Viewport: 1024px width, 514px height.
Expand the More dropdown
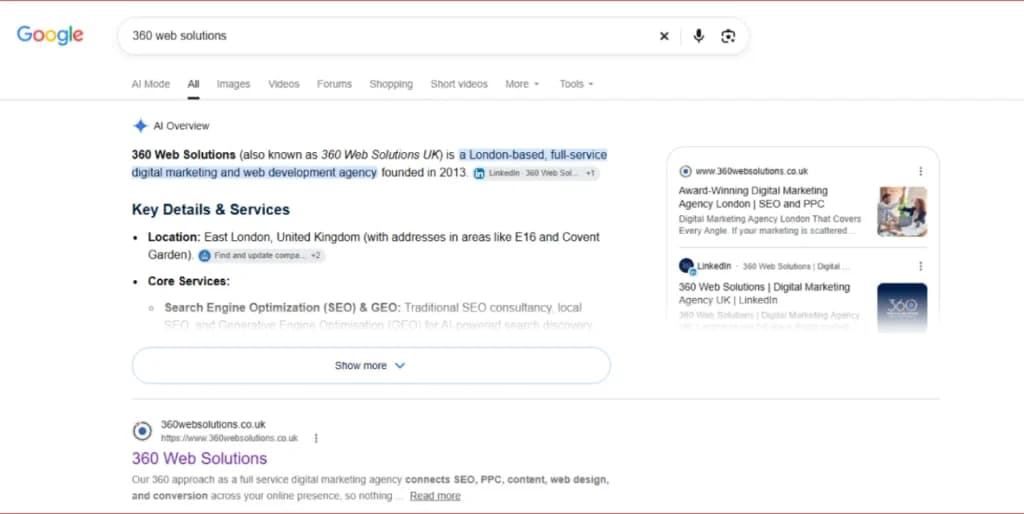pyautogui.click(x=522, y=84)
